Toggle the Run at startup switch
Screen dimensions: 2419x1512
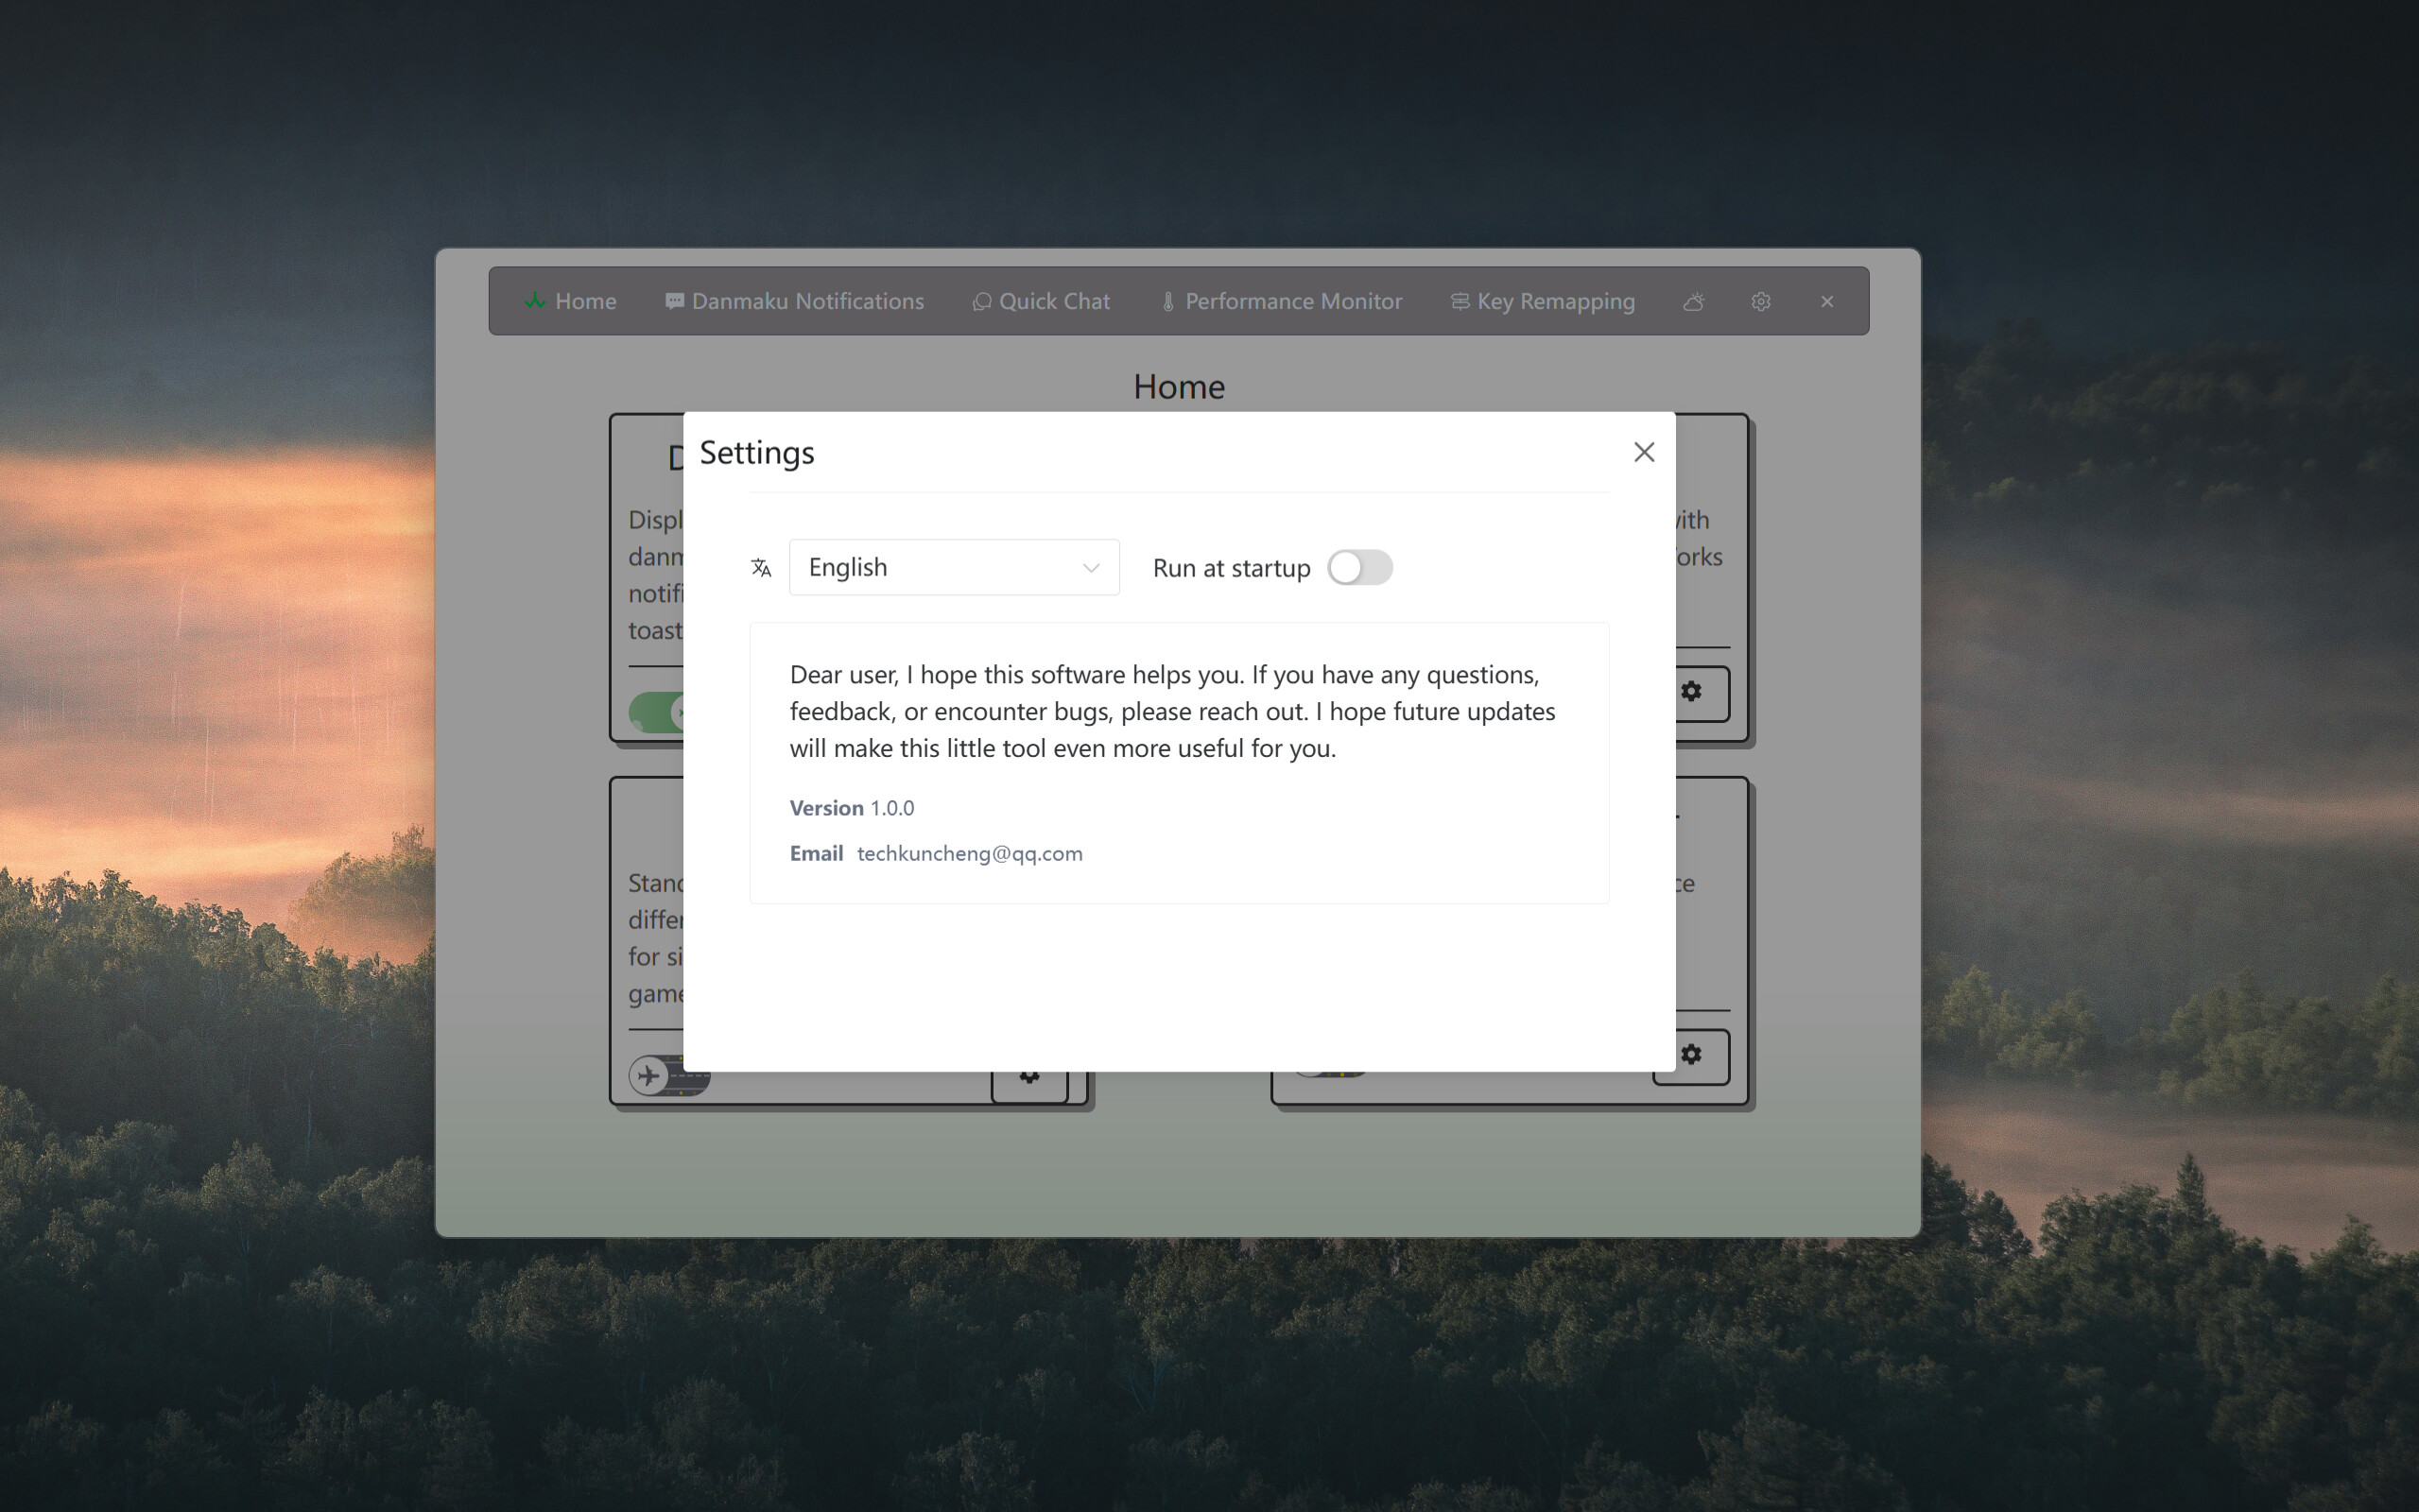tap(1359, 567)
